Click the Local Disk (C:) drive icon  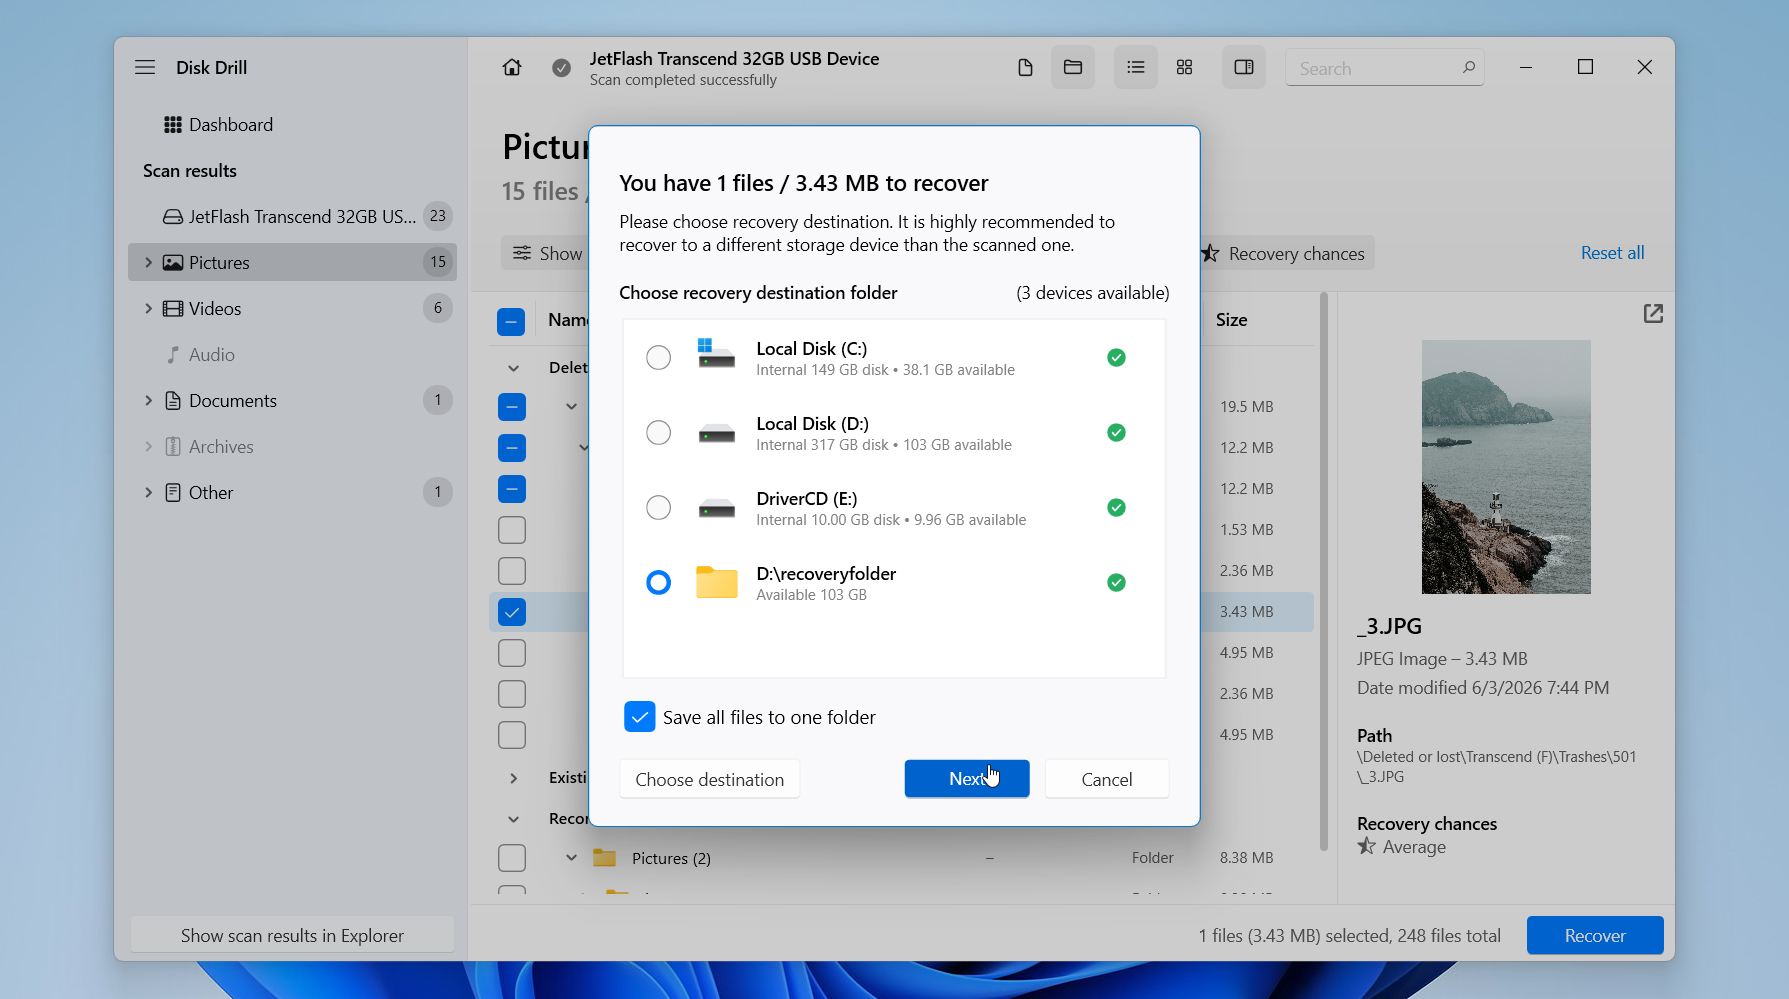point(716,353)
